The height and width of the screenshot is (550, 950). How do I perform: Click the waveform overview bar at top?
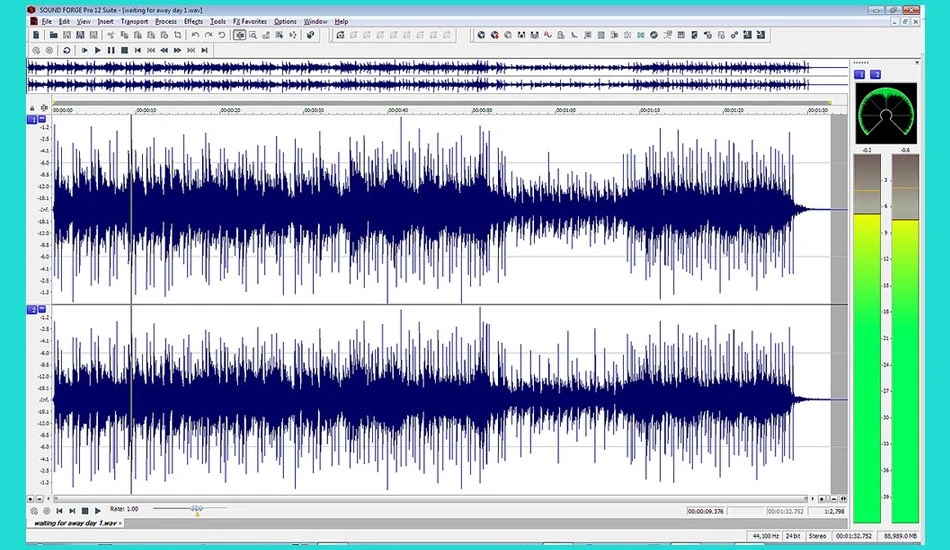[437, 76]
